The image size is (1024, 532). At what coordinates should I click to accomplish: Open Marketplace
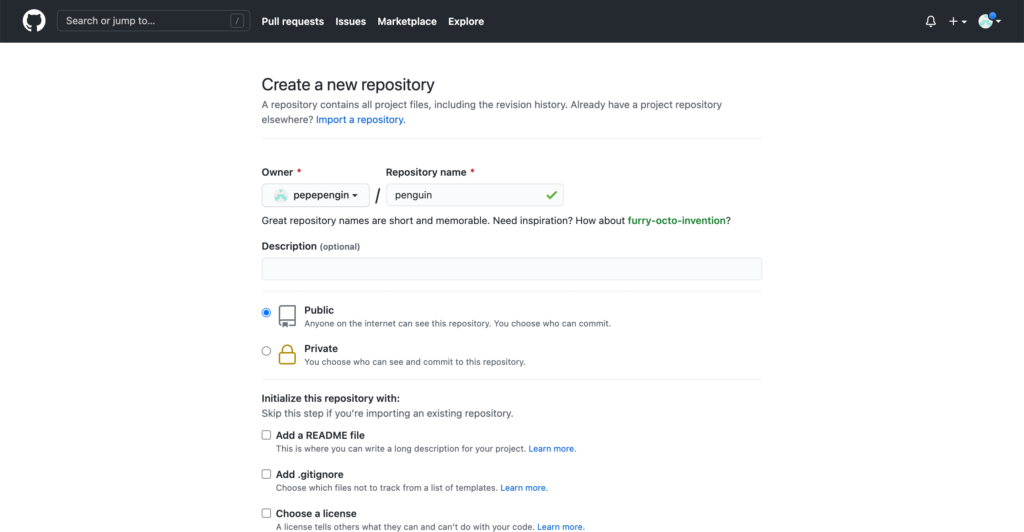pos(407,22)
